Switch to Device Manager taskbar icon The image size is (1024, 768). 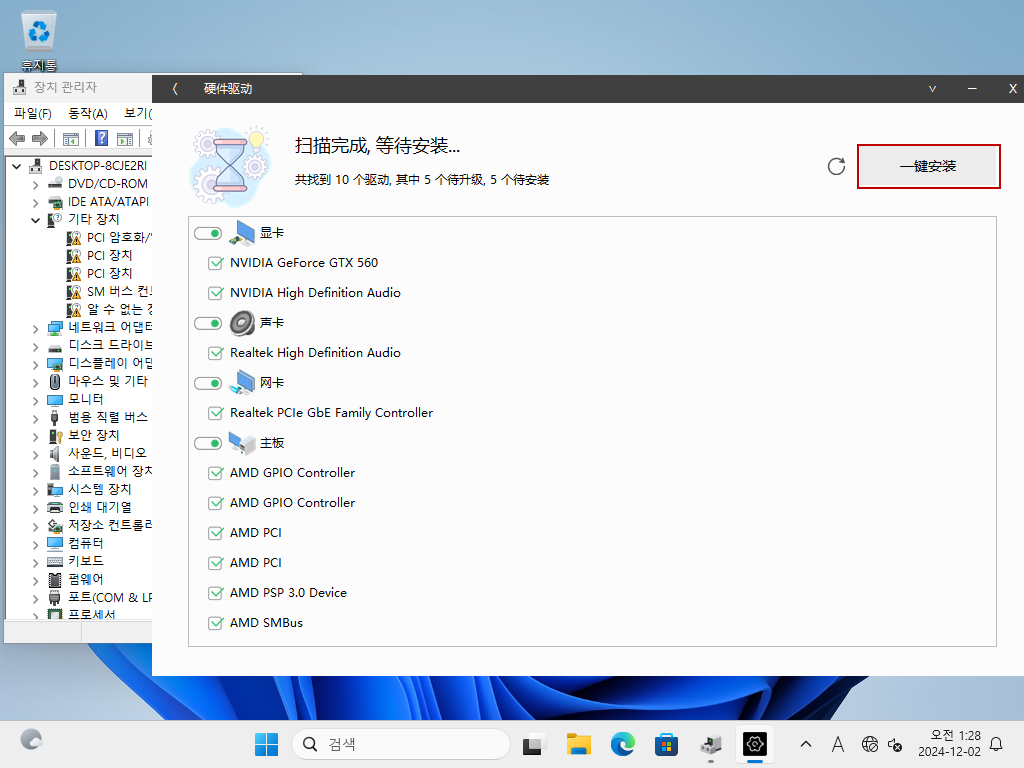[x=711, y=744]
